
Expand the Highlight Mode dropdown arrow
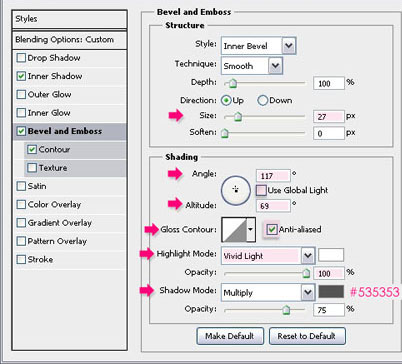click(308, 256)
